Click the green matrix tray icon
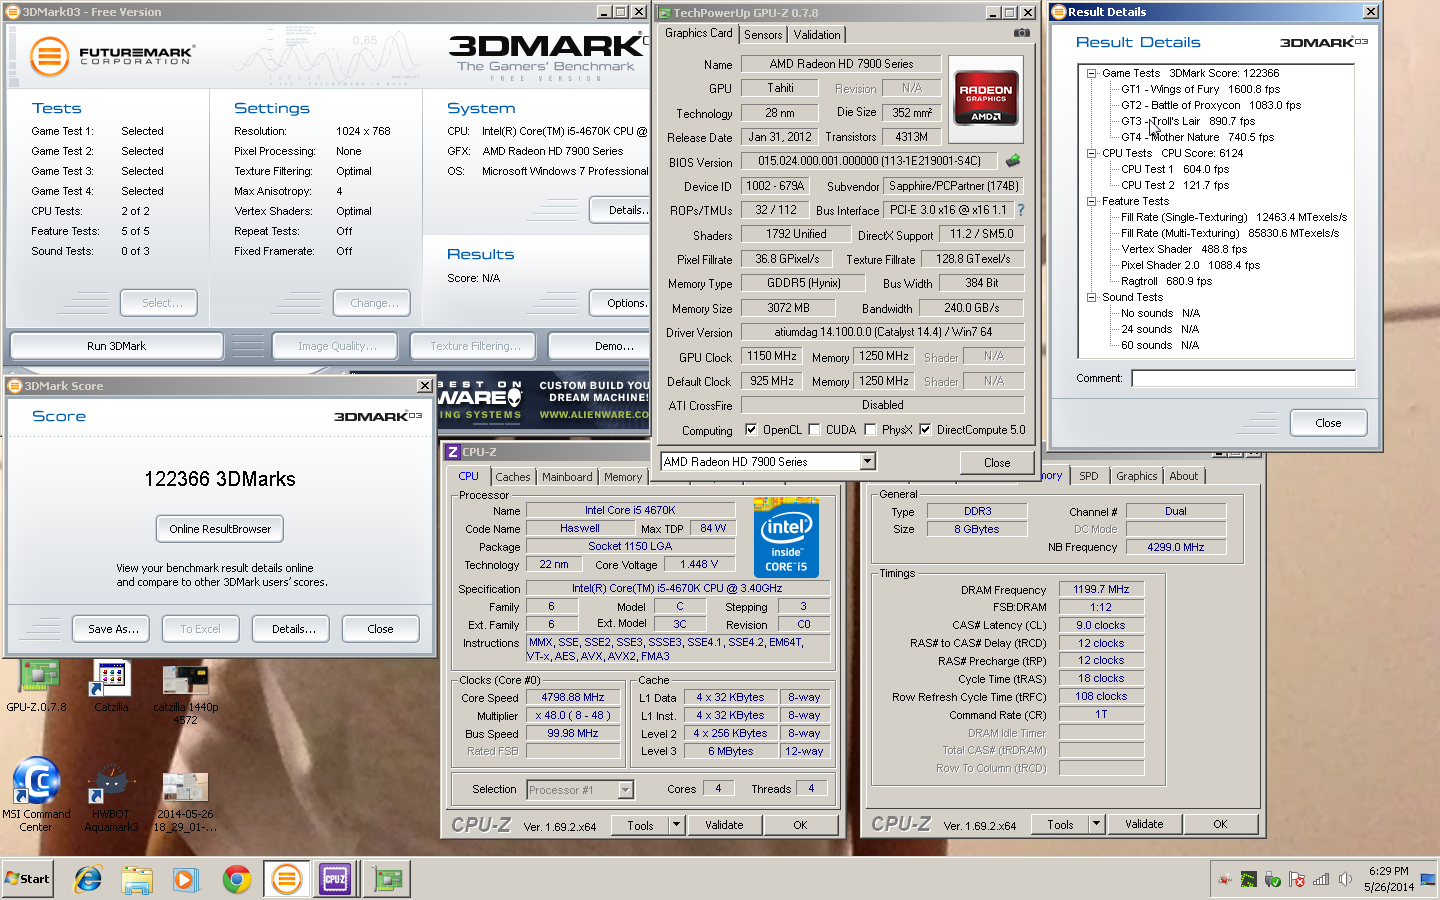 [x=1249, y=880]
